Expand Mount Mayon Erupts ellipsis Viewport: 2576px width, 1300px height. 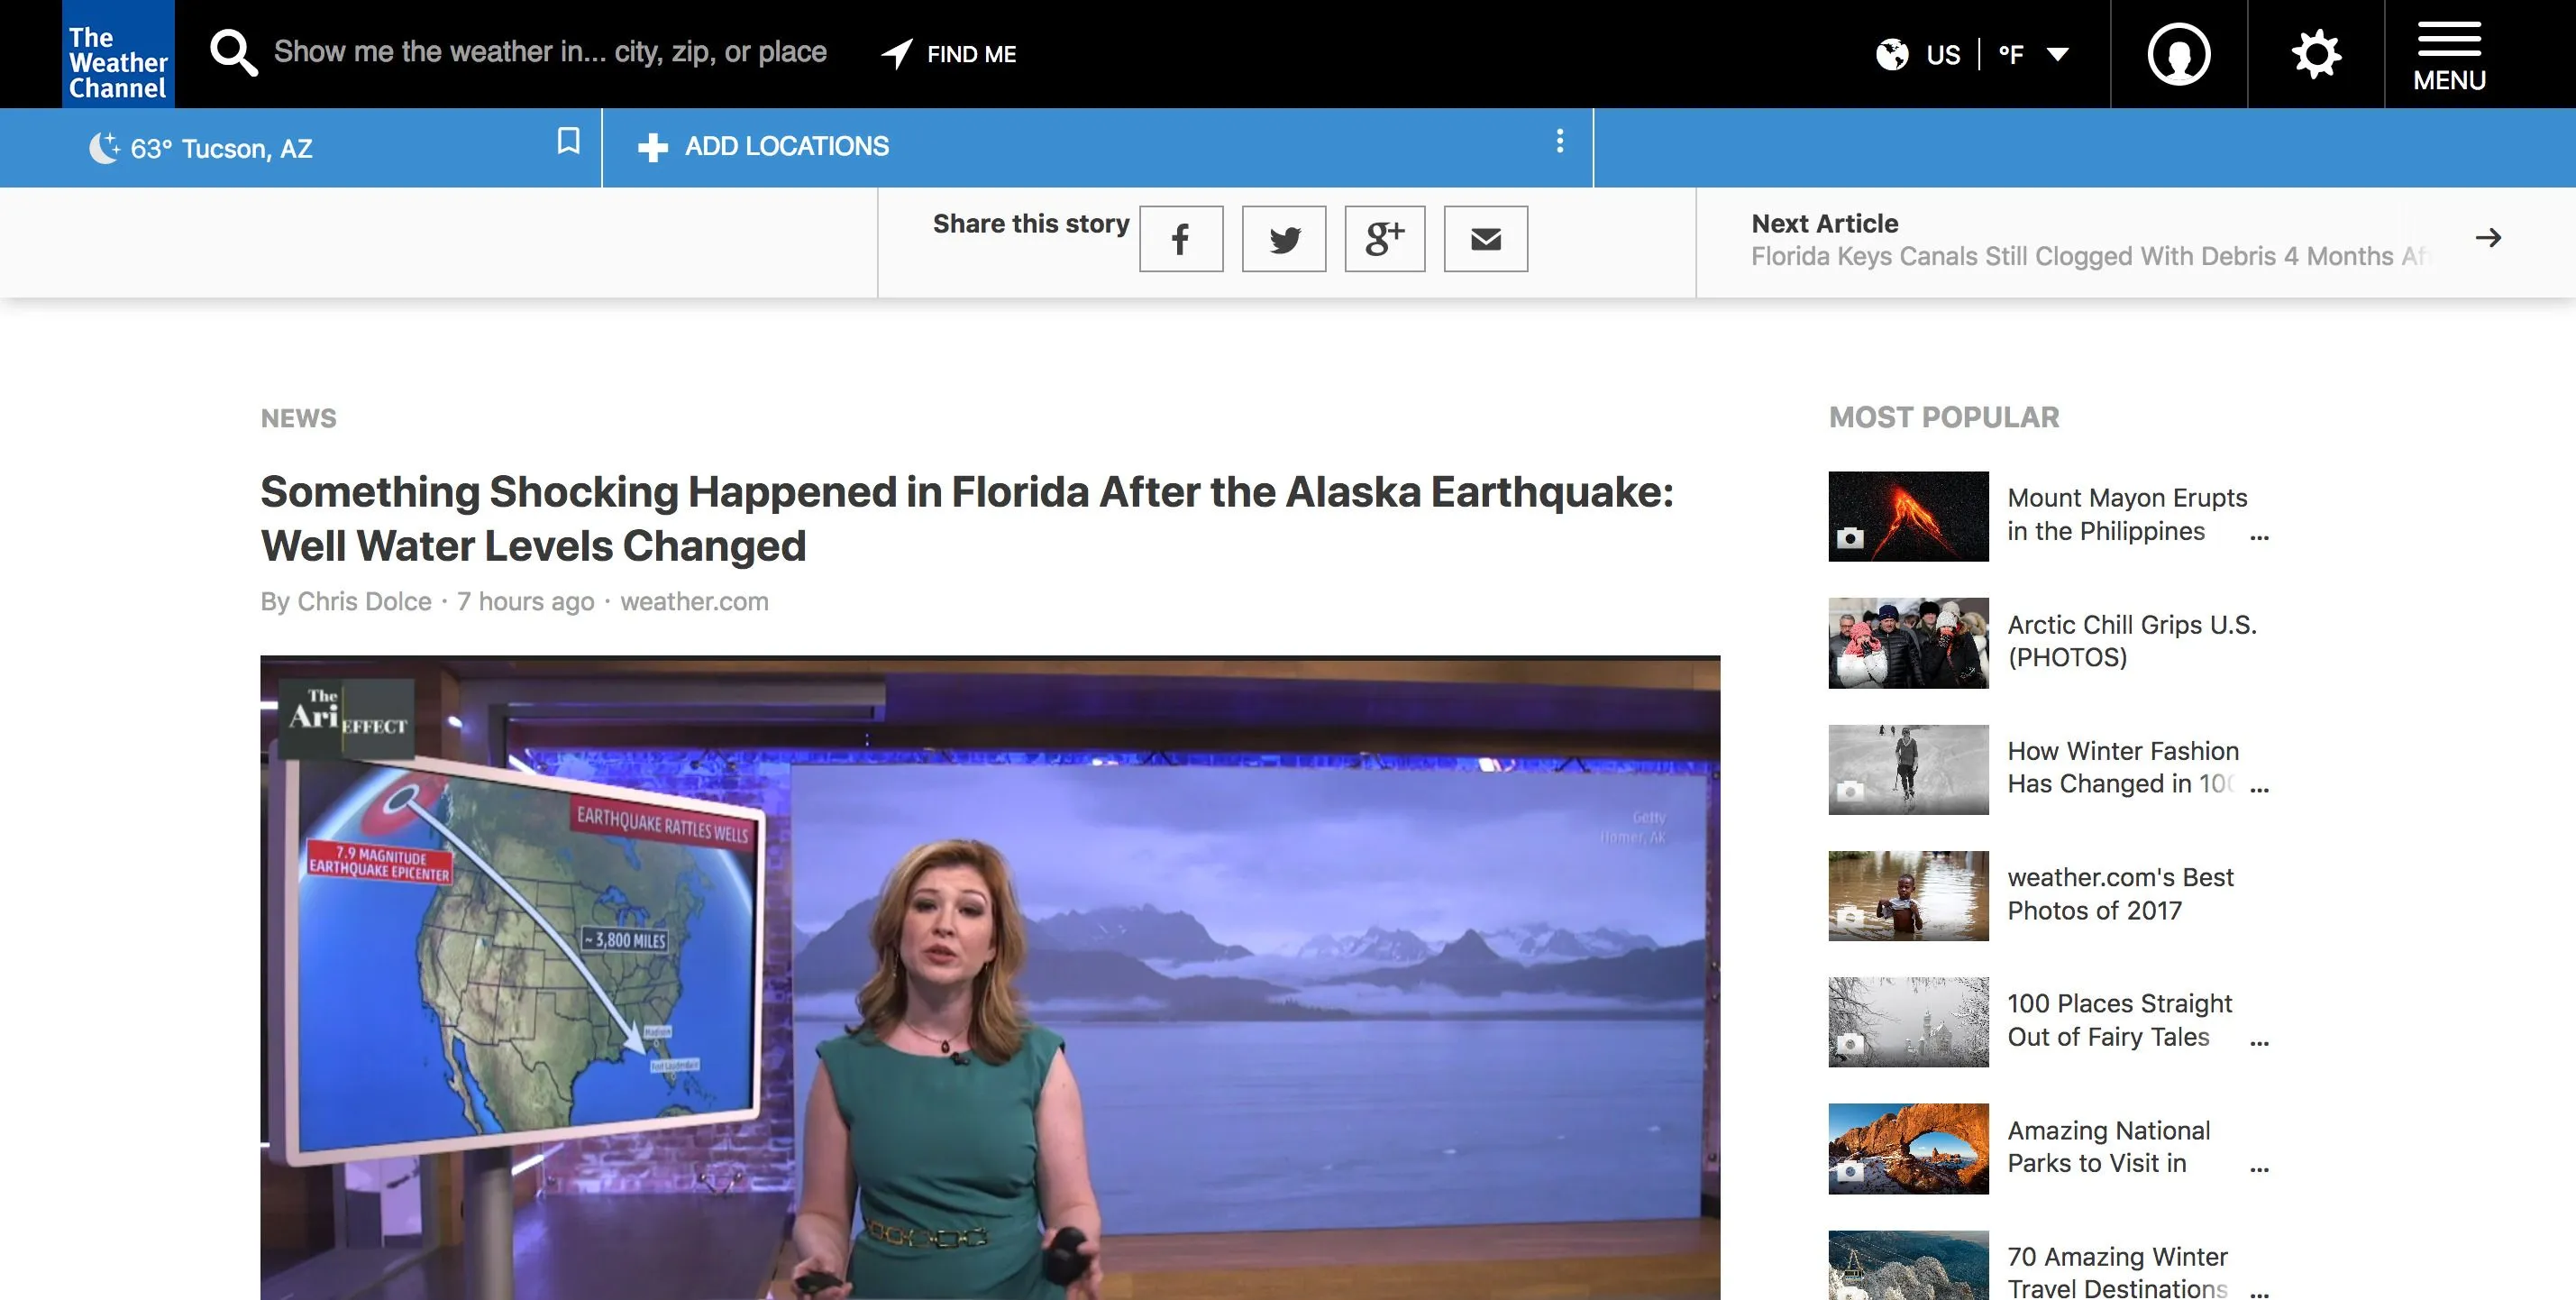(x=2259, y=536)
